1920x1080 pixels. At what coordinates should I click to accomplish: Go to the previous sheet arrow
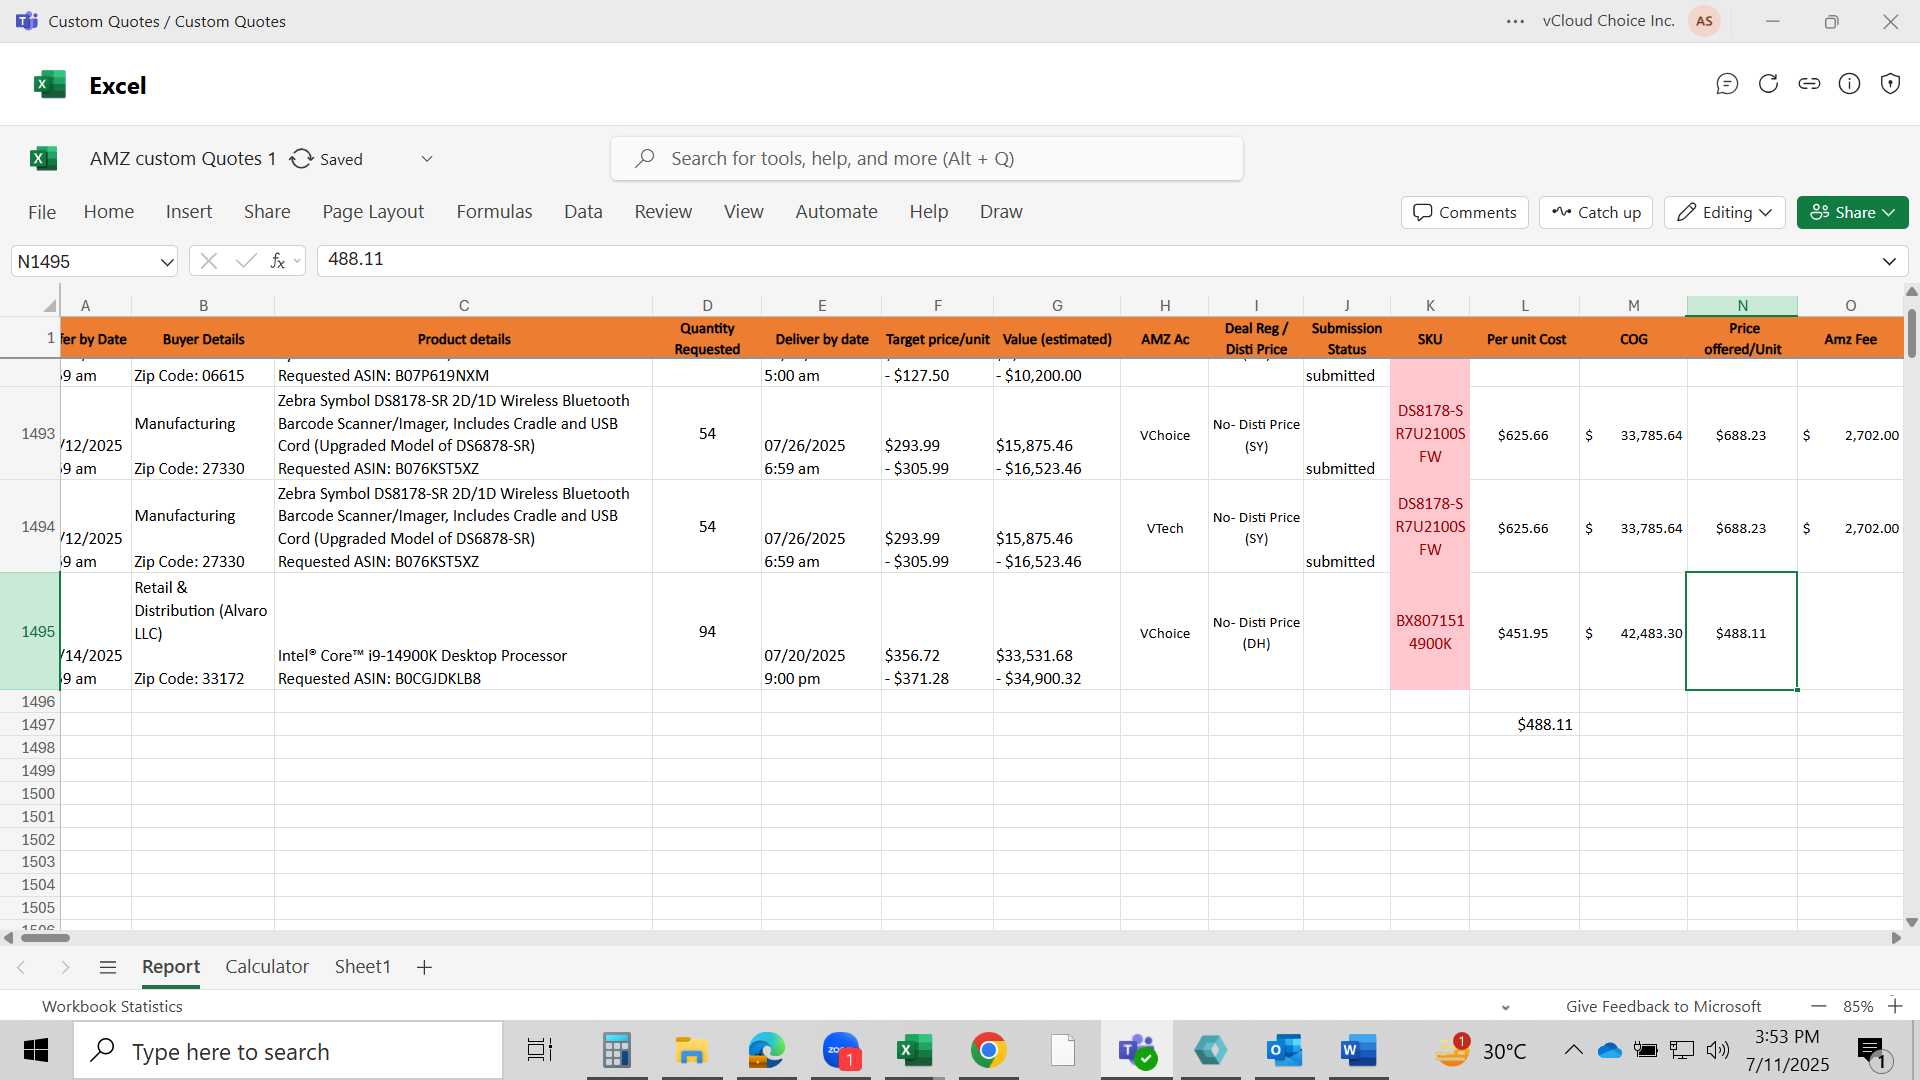point(21,967)
